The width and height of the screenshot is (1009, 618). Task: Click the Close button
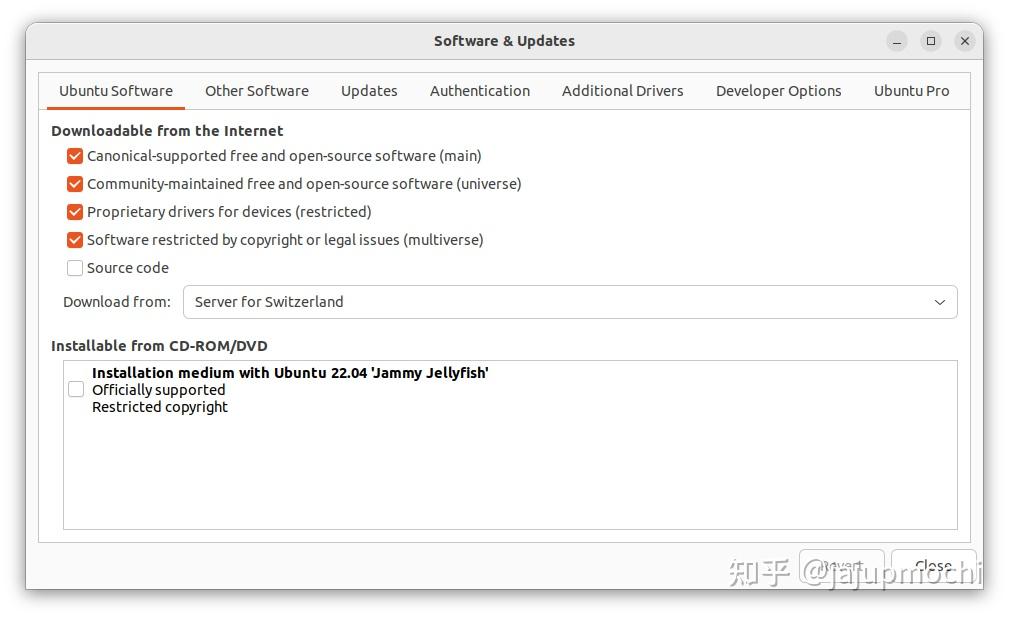coord(933,565)
